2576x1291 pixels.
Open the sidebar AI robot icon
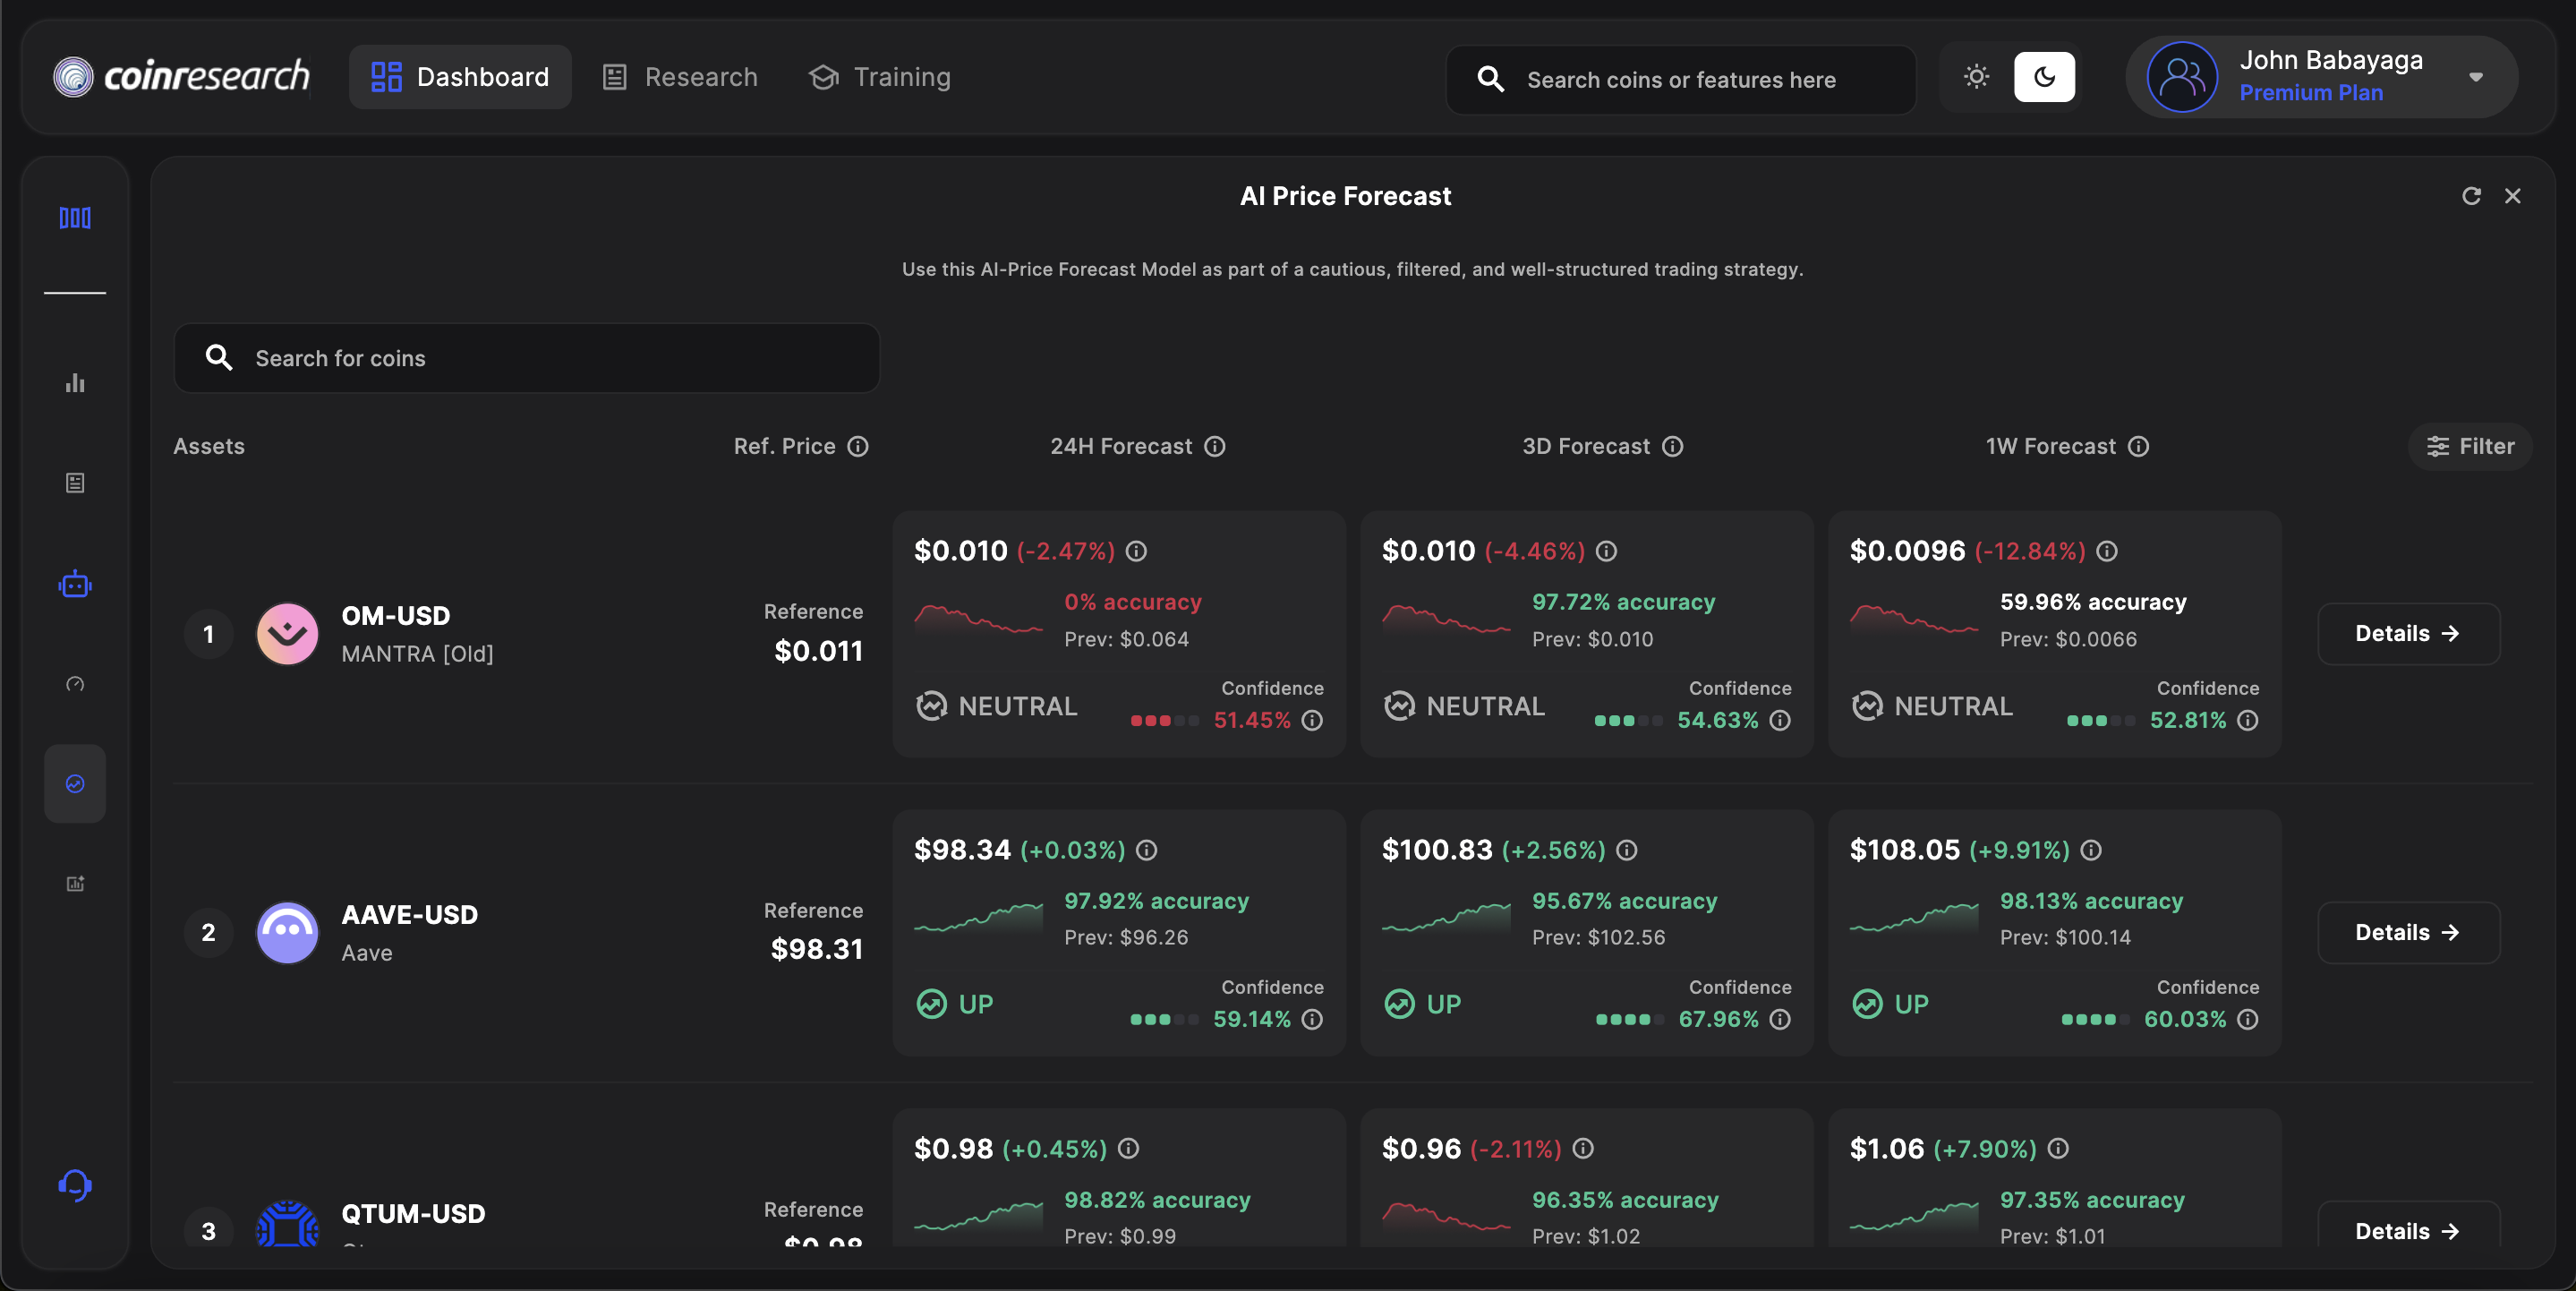(x=75, y=584)
